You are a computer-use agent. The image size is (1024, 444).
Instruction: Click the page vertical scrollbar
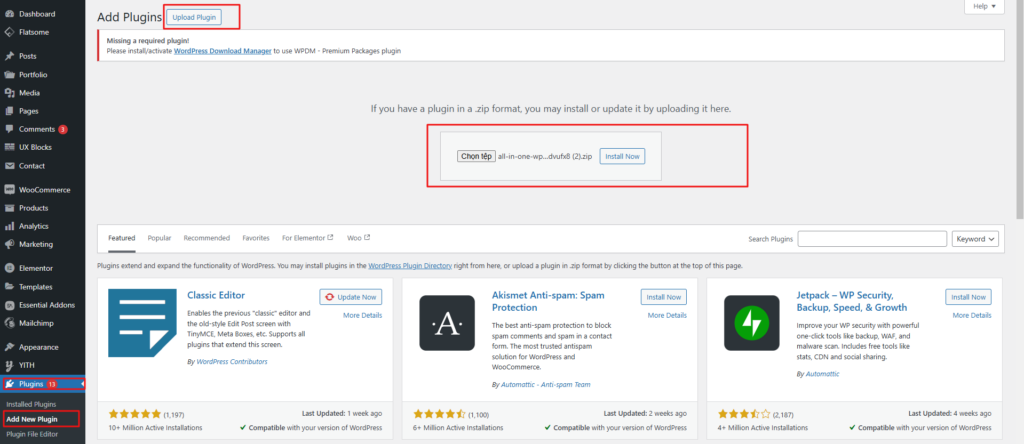[1019, 111]
